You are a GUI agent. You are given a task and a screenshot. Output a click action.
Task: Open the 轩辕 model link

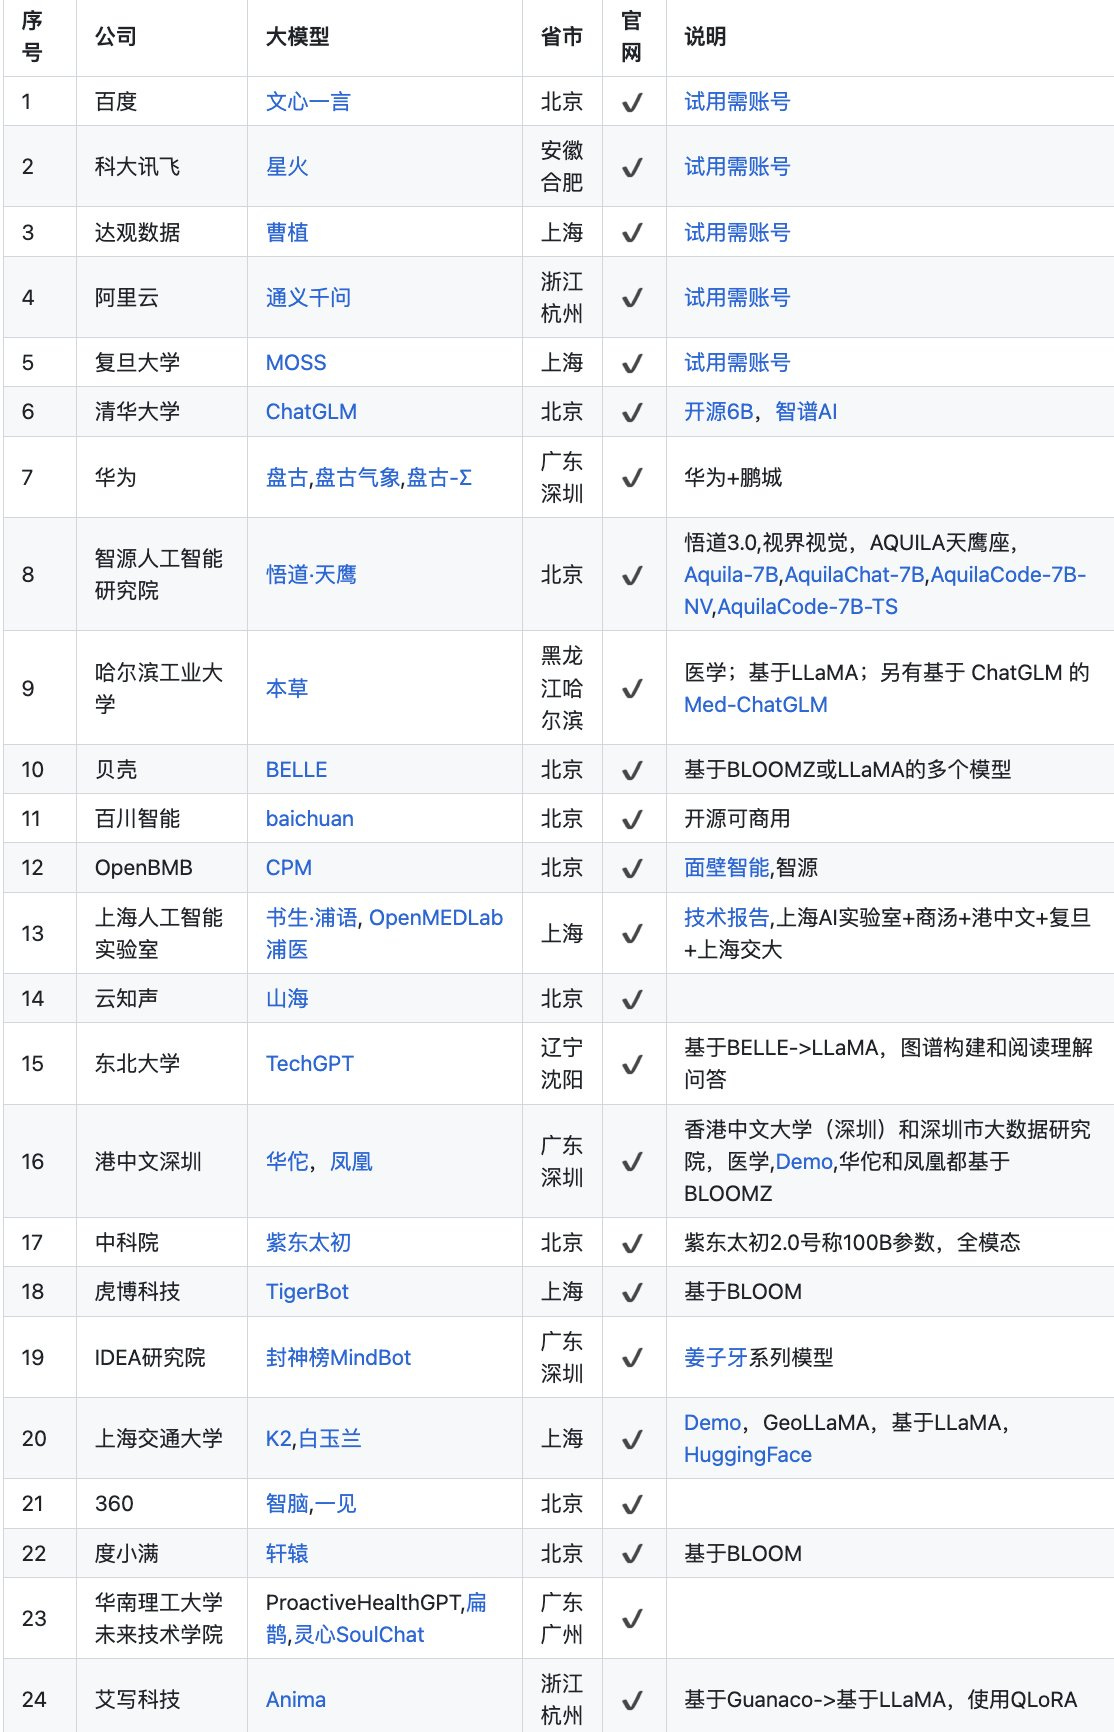click(287, 1554)
